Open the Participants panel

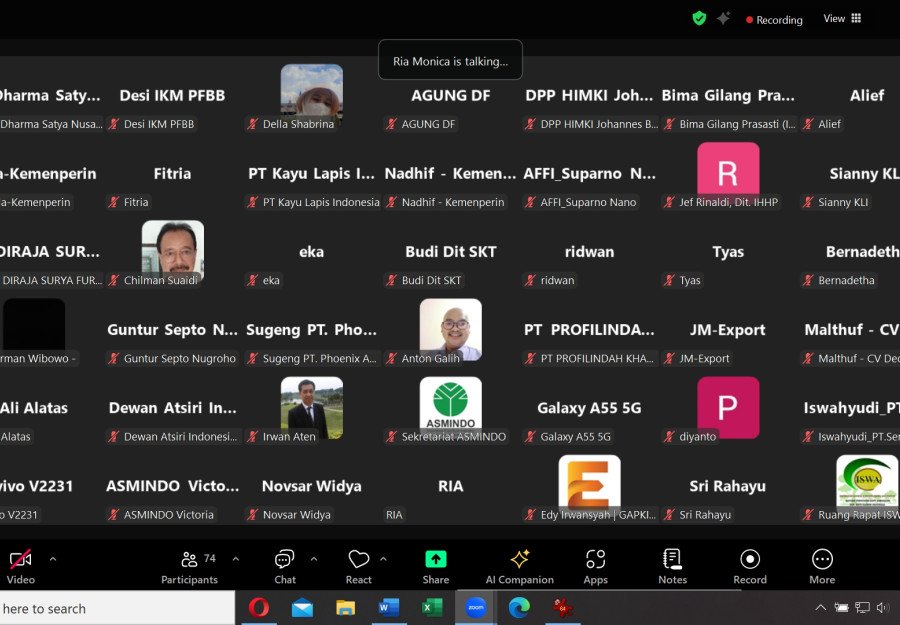tap(189, 565)
